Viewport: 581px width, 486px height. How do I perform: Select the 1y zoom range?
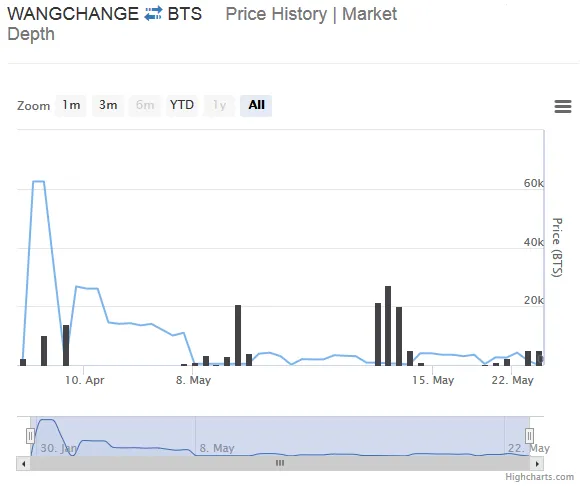(x=219, y=106)
